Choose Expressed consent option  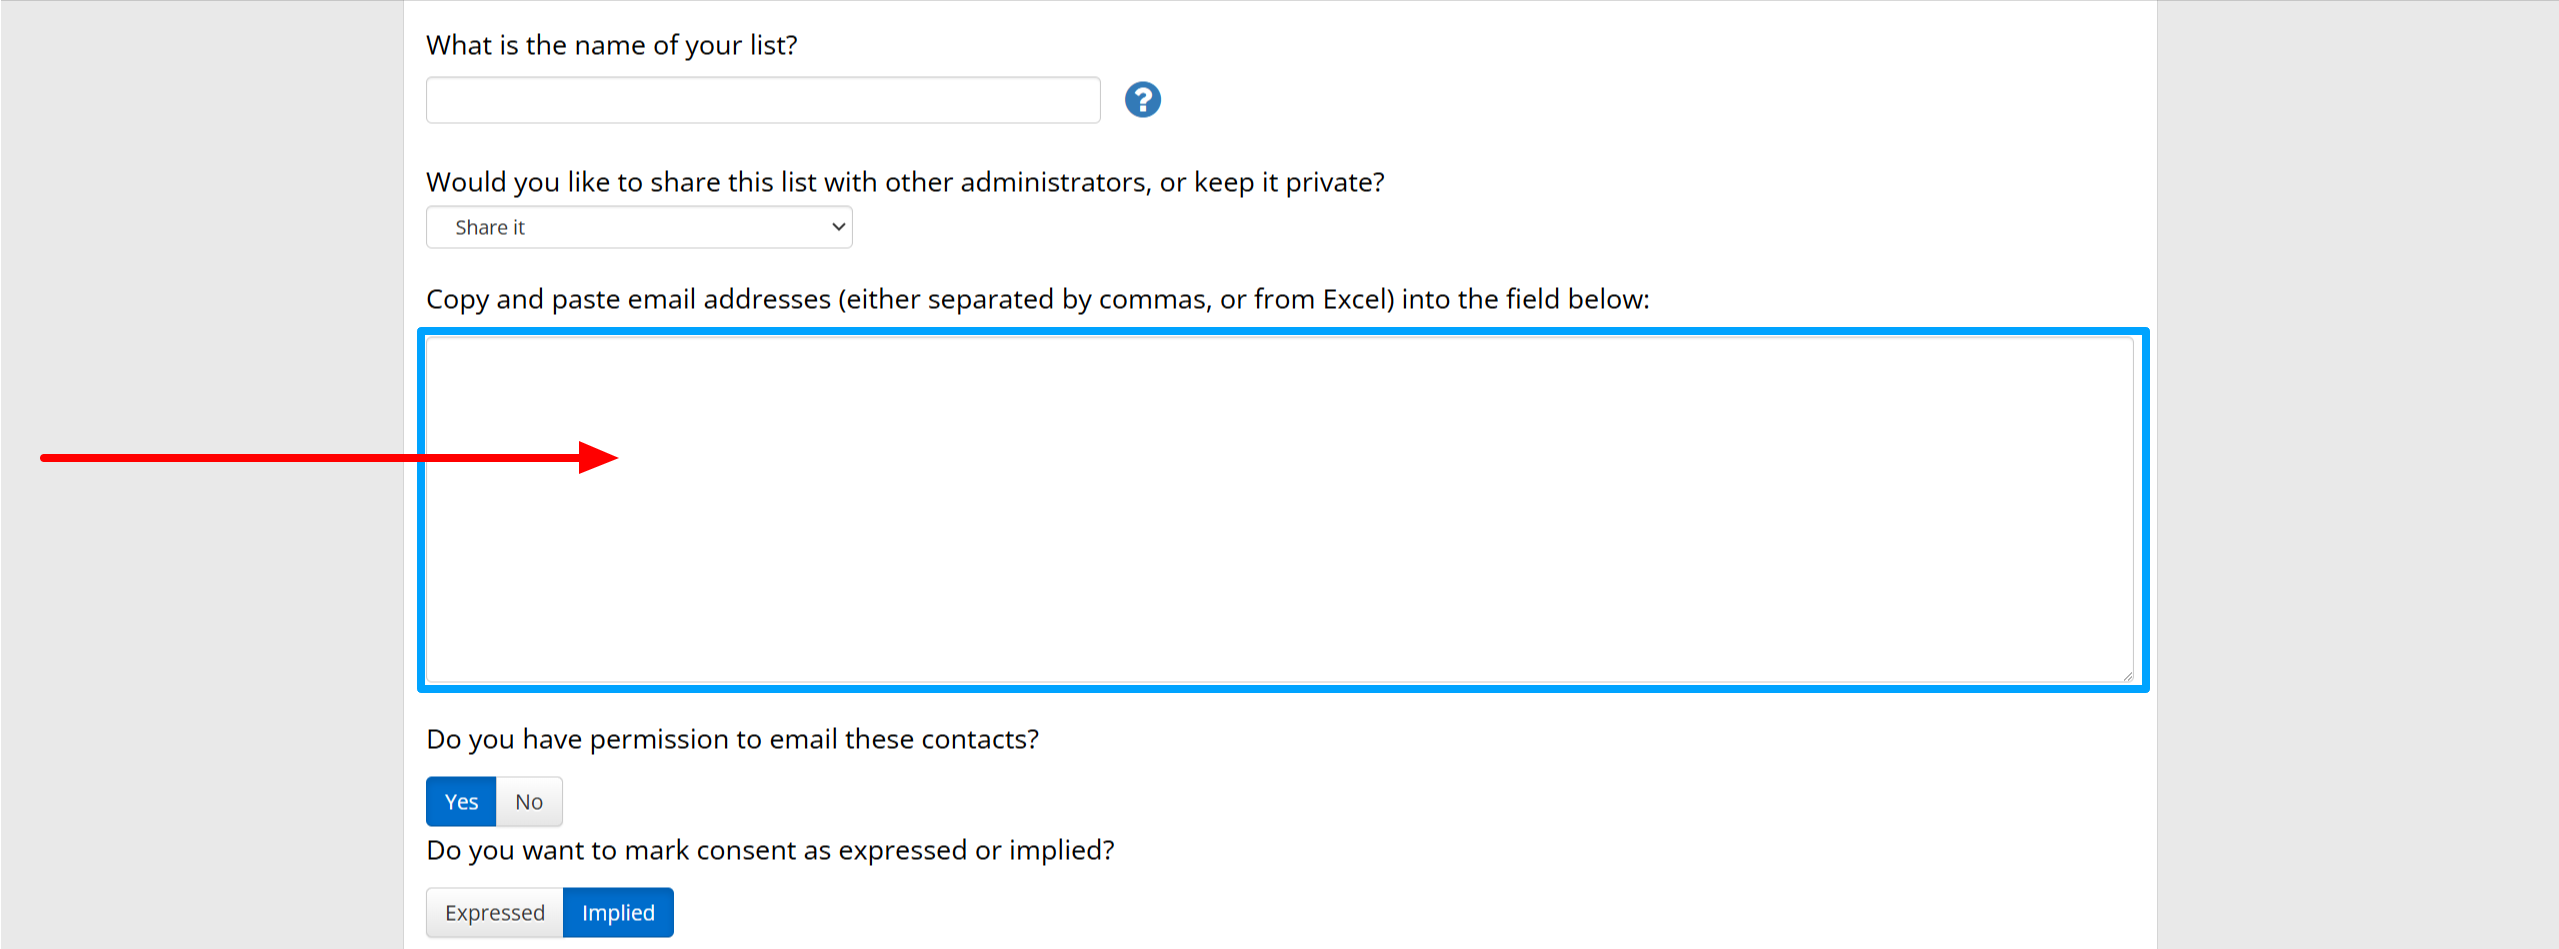[495, 913]
